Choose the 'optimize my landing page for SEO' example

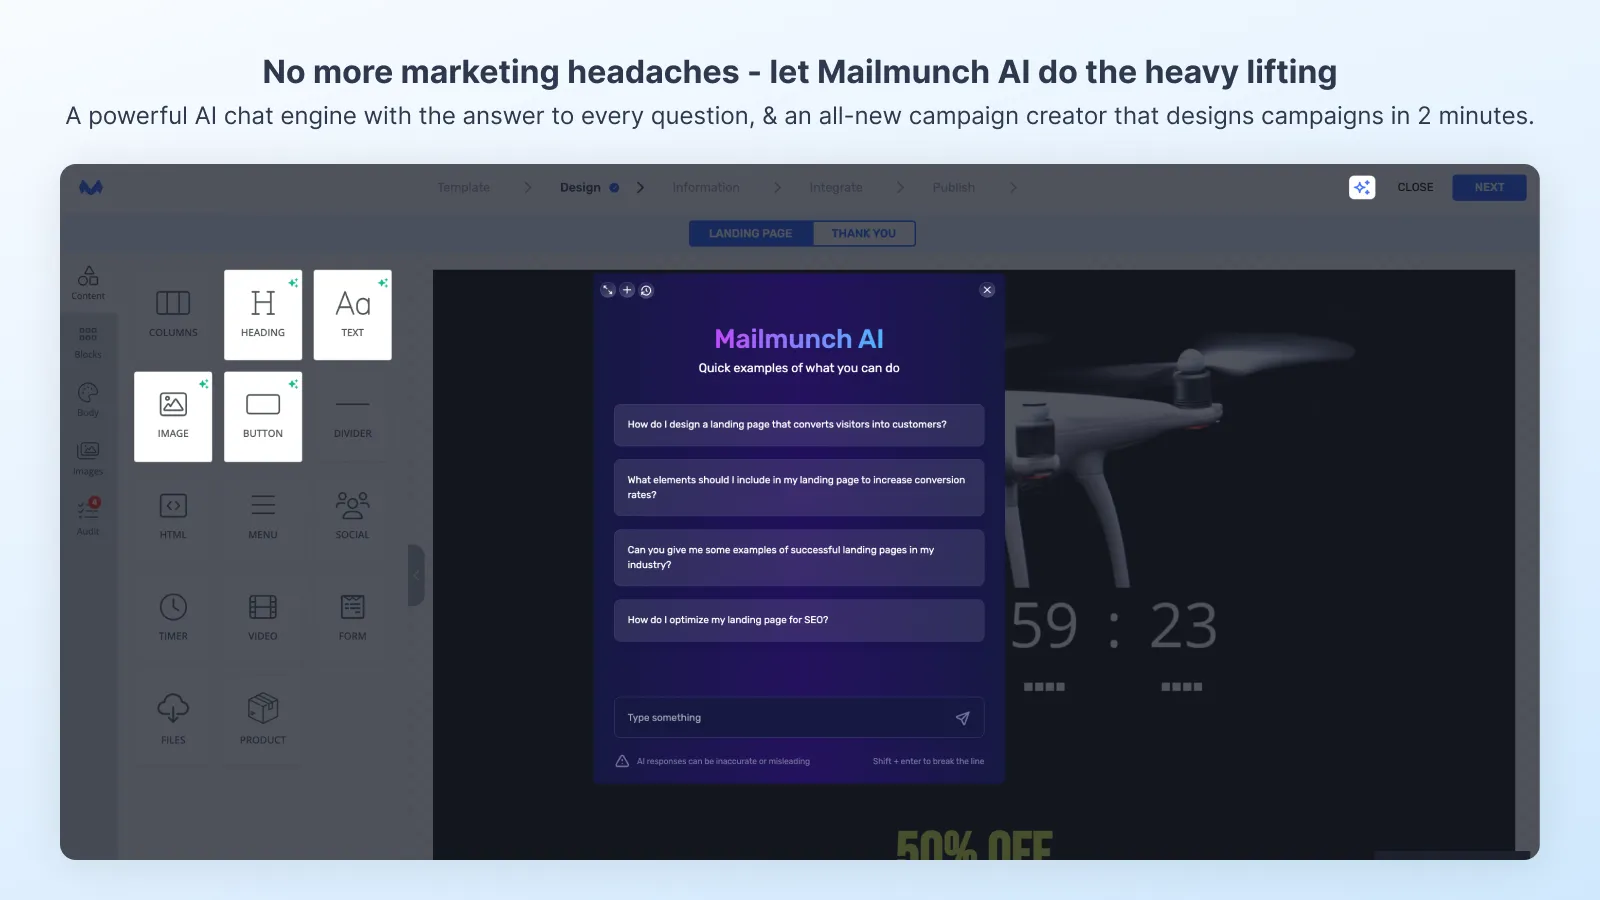coord(799,620)
